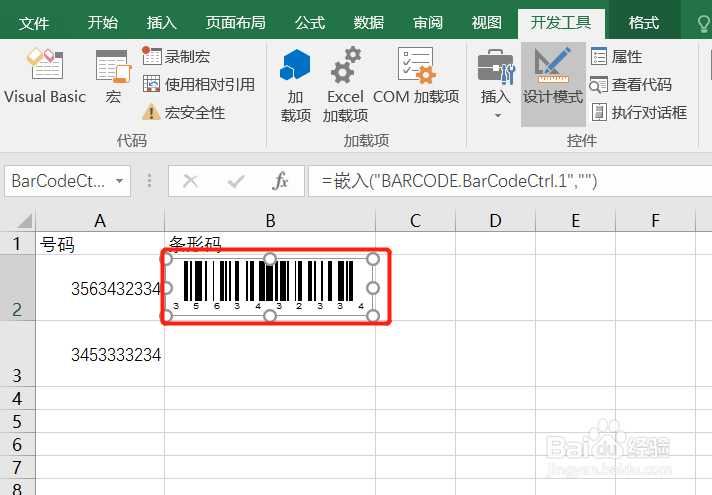The image size is (712, 495).
Task: Switch to the 数据 tab
Action: (x=369, y=23)
